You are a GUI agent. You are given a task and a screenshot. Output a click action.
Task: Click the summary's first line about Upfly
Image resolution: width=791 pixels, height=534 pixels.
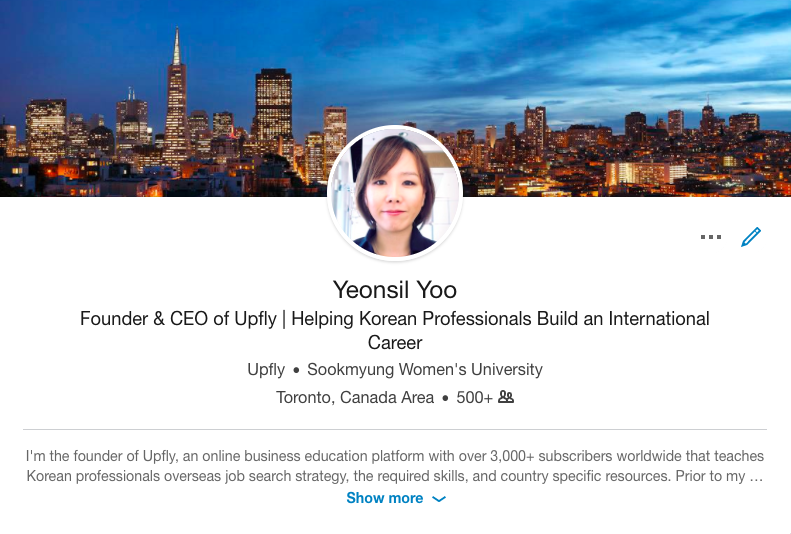pos(395,456)
